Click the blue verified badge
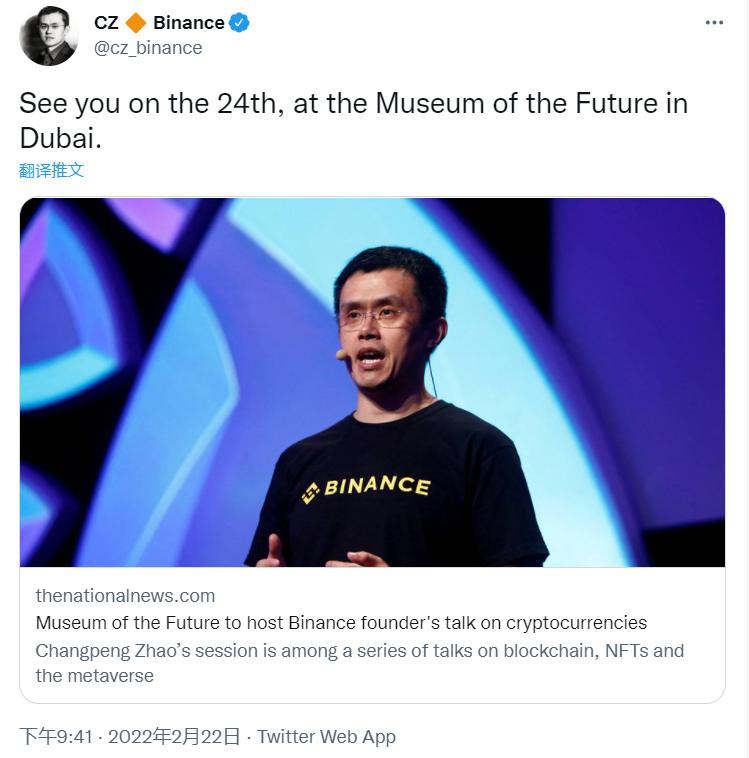 pos(239,23)
